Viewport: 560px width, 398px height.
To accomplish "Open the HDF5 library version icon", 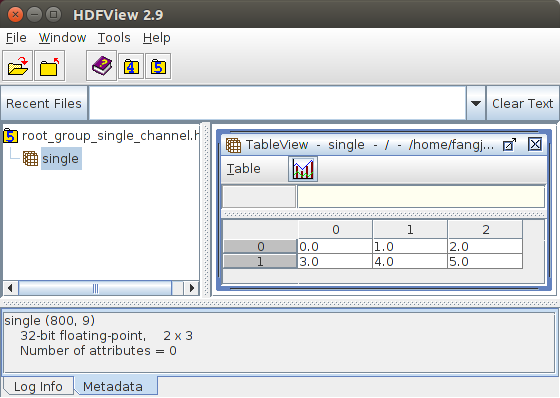I will click(x=158, y=66).
